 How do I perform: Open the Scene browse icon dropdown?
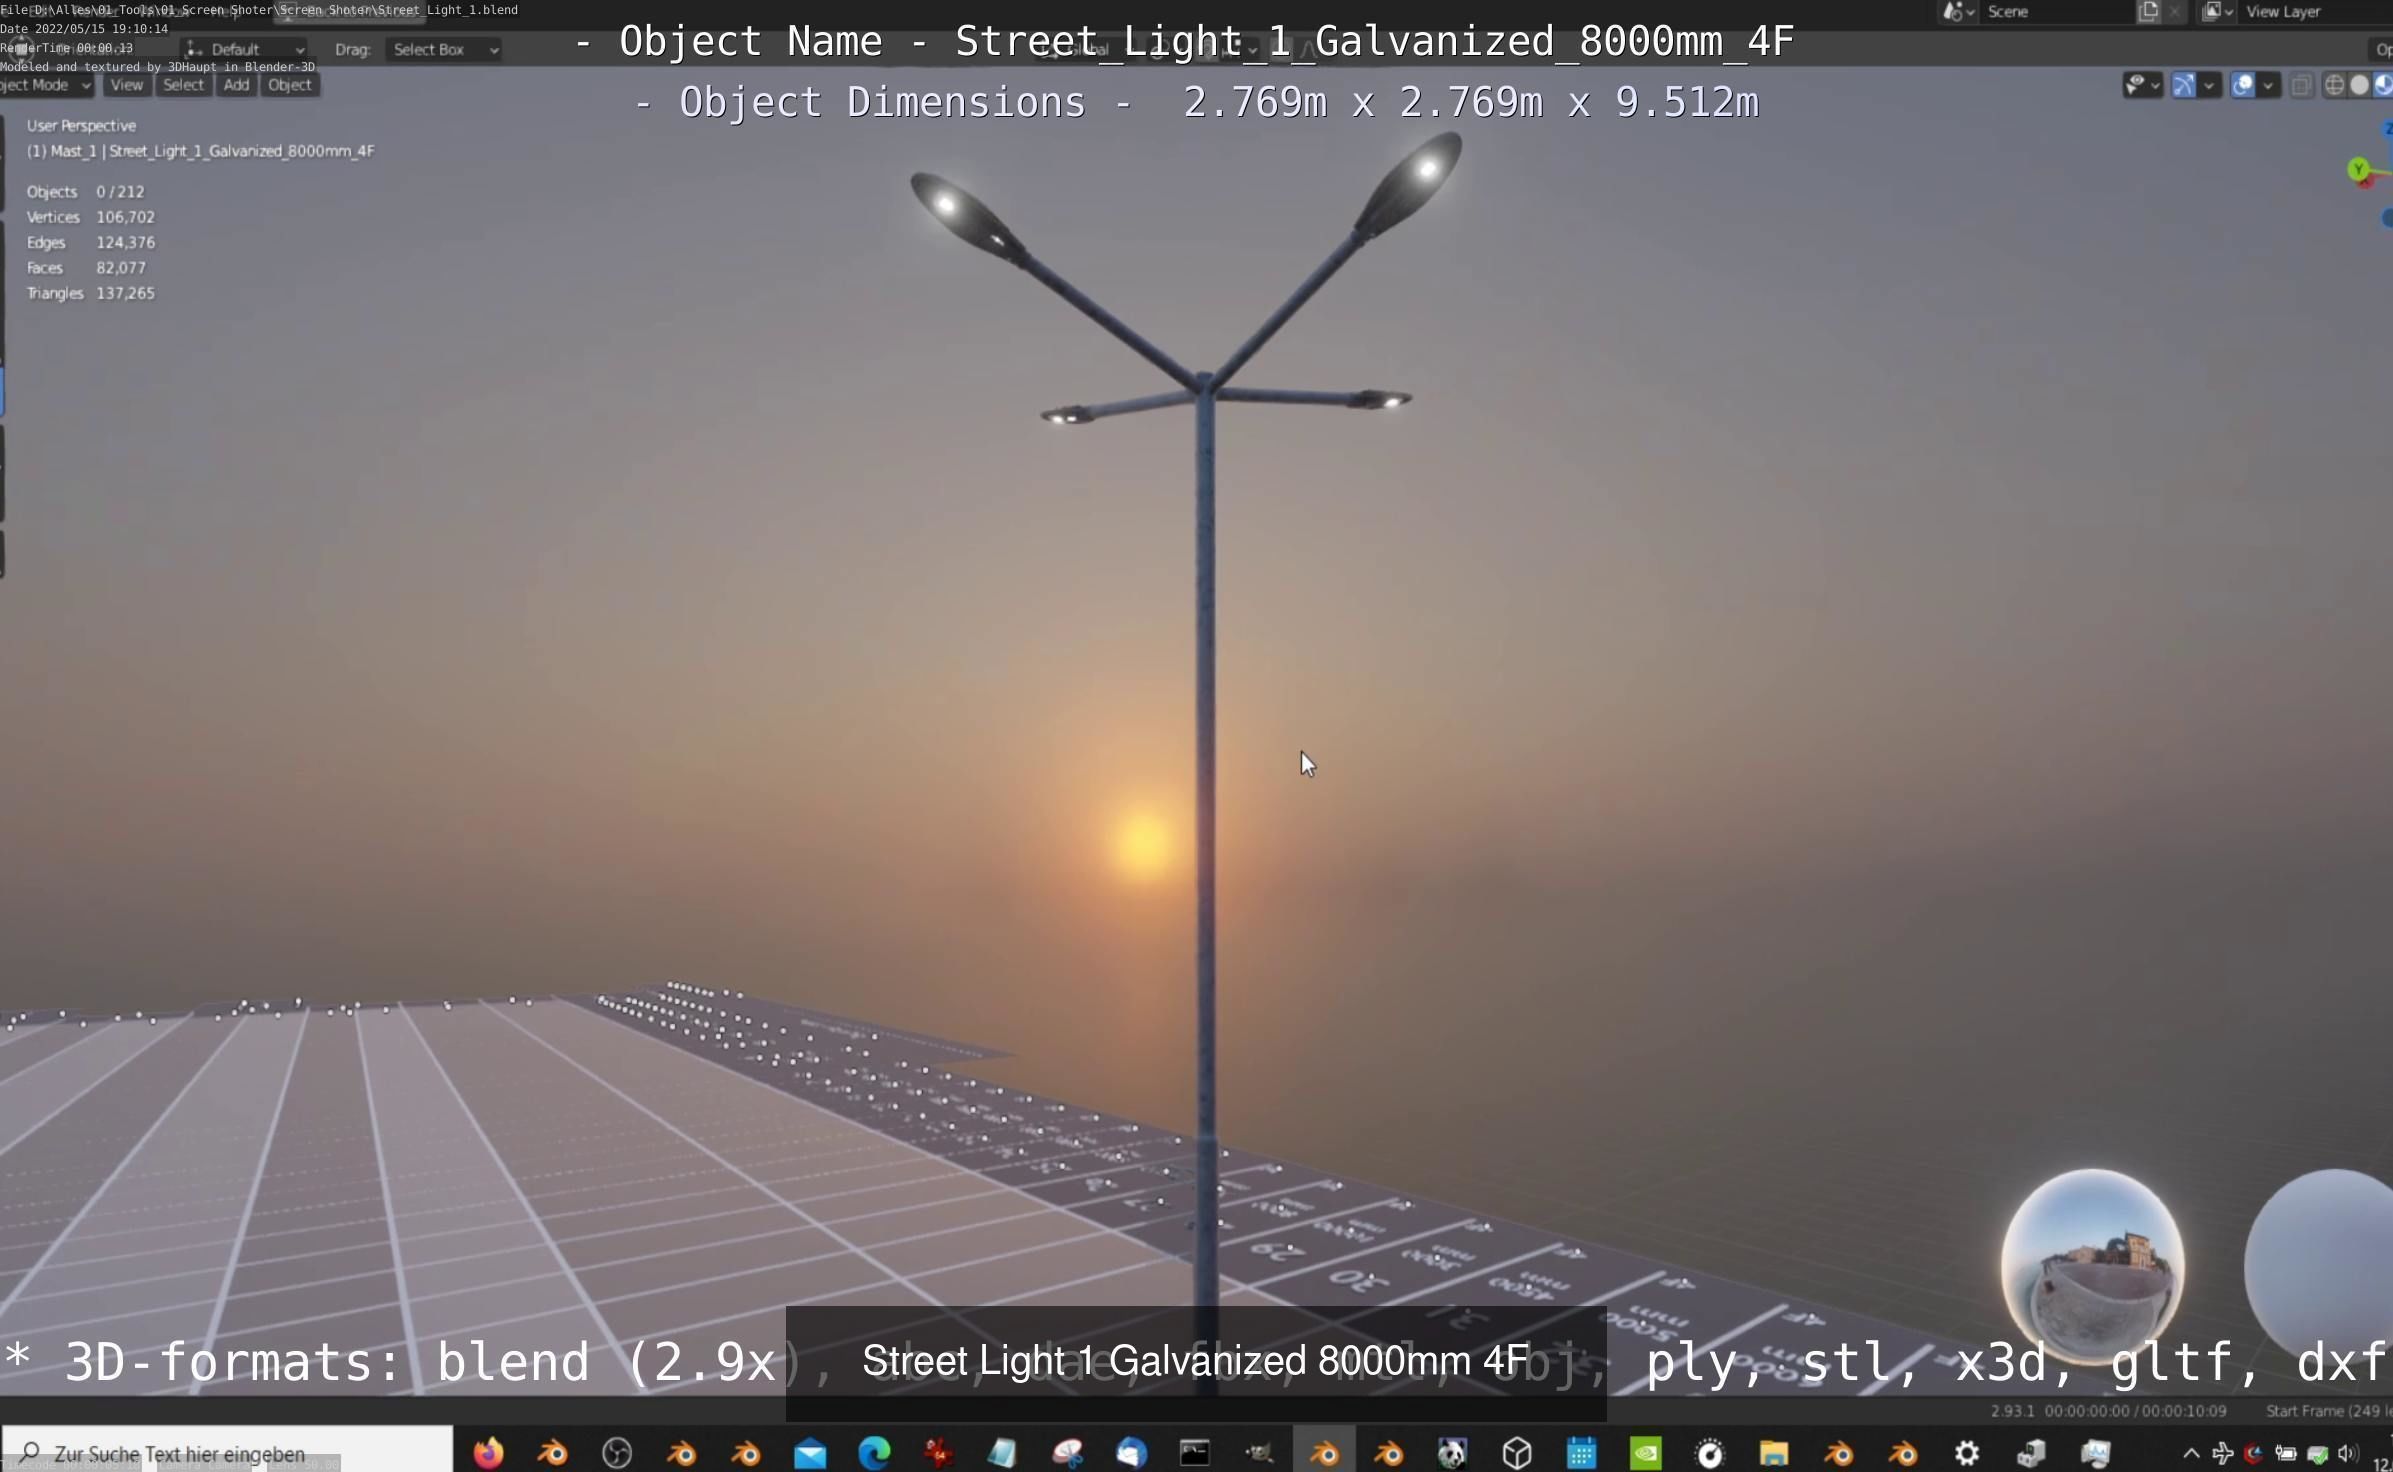1957,12
